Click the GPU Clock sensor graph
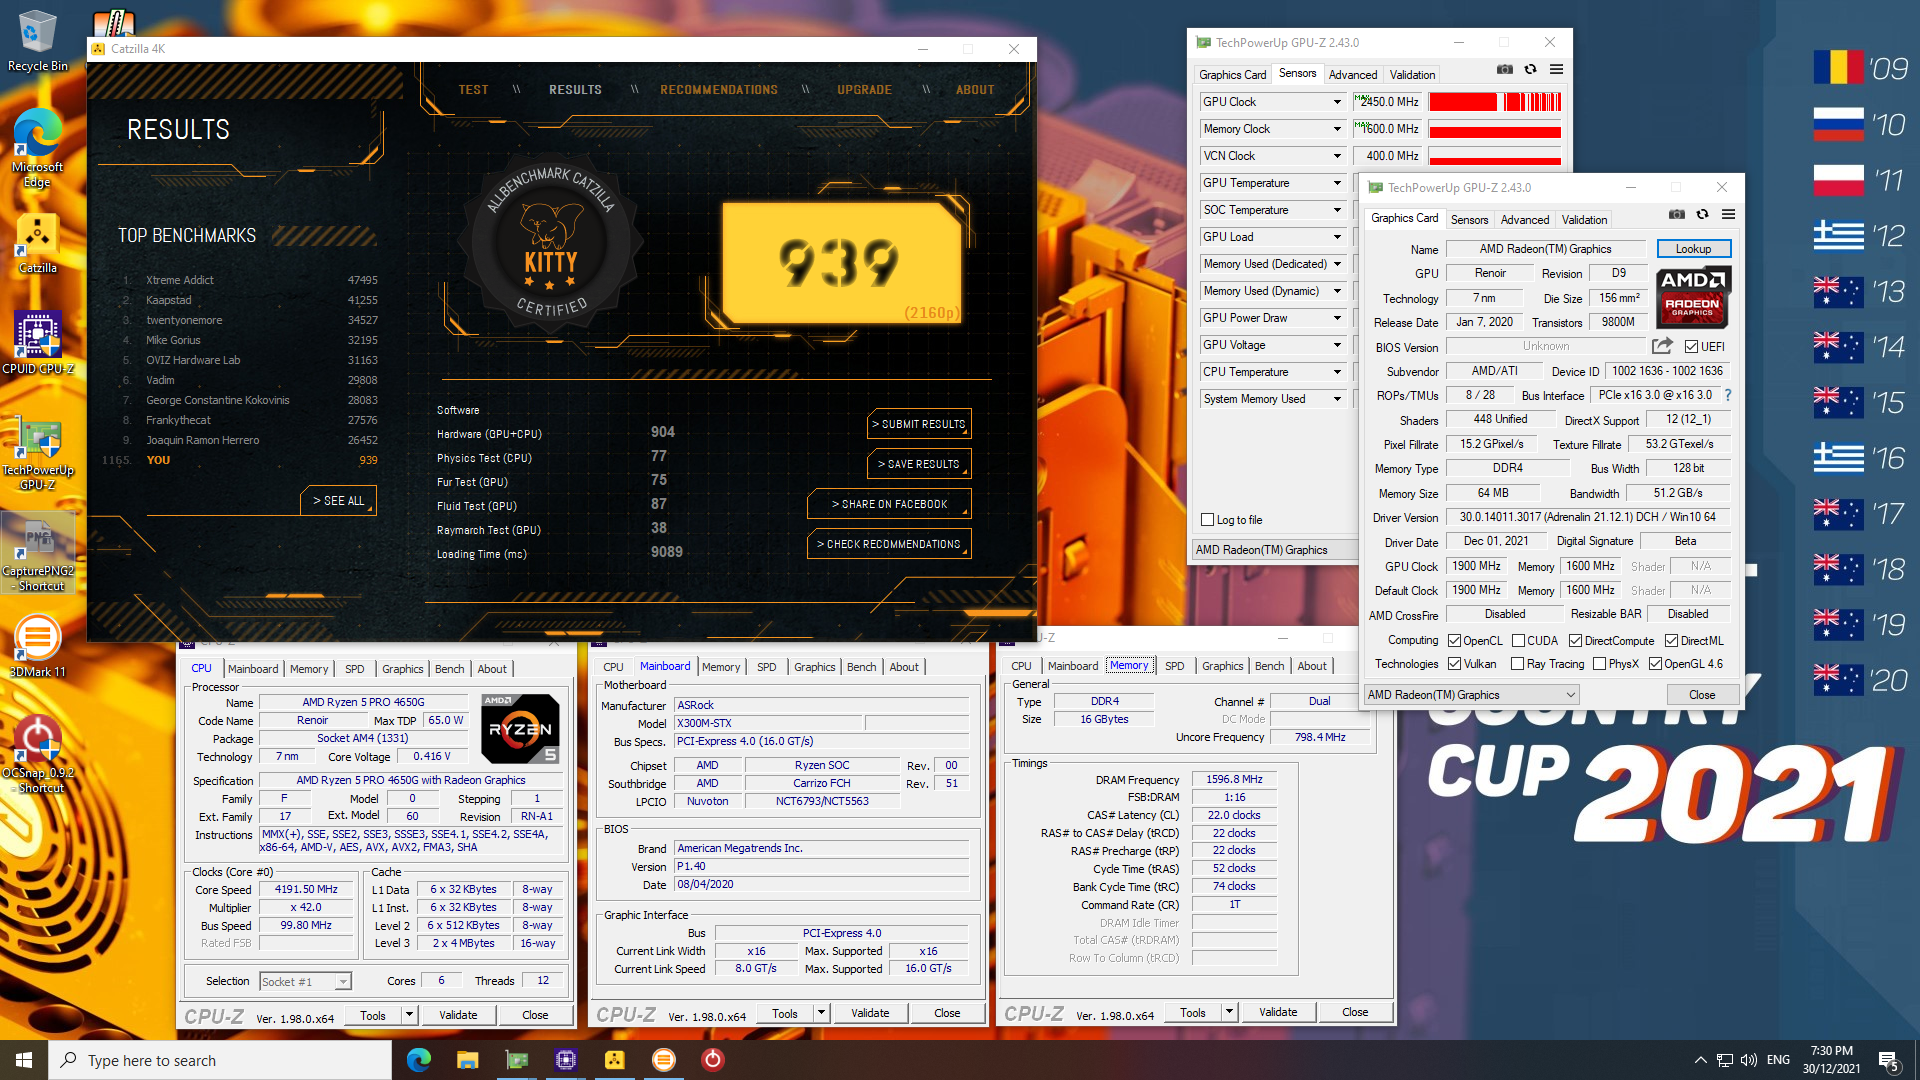The width and height of the screenshot is (1920, 1080). coord(1495,102)
